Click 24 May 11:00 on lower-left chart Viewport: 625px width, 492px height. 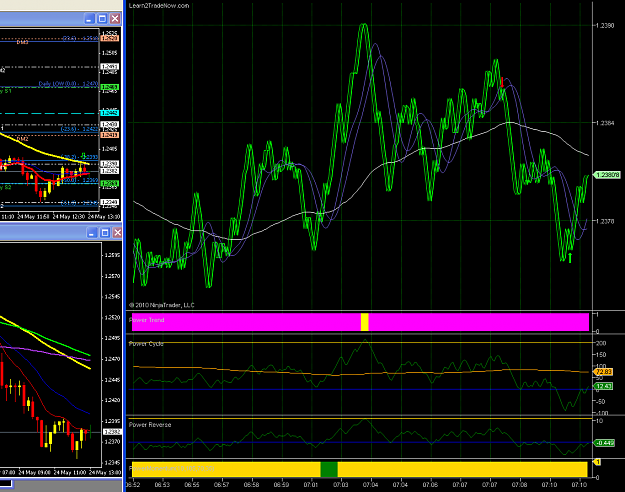click(69, 472)
